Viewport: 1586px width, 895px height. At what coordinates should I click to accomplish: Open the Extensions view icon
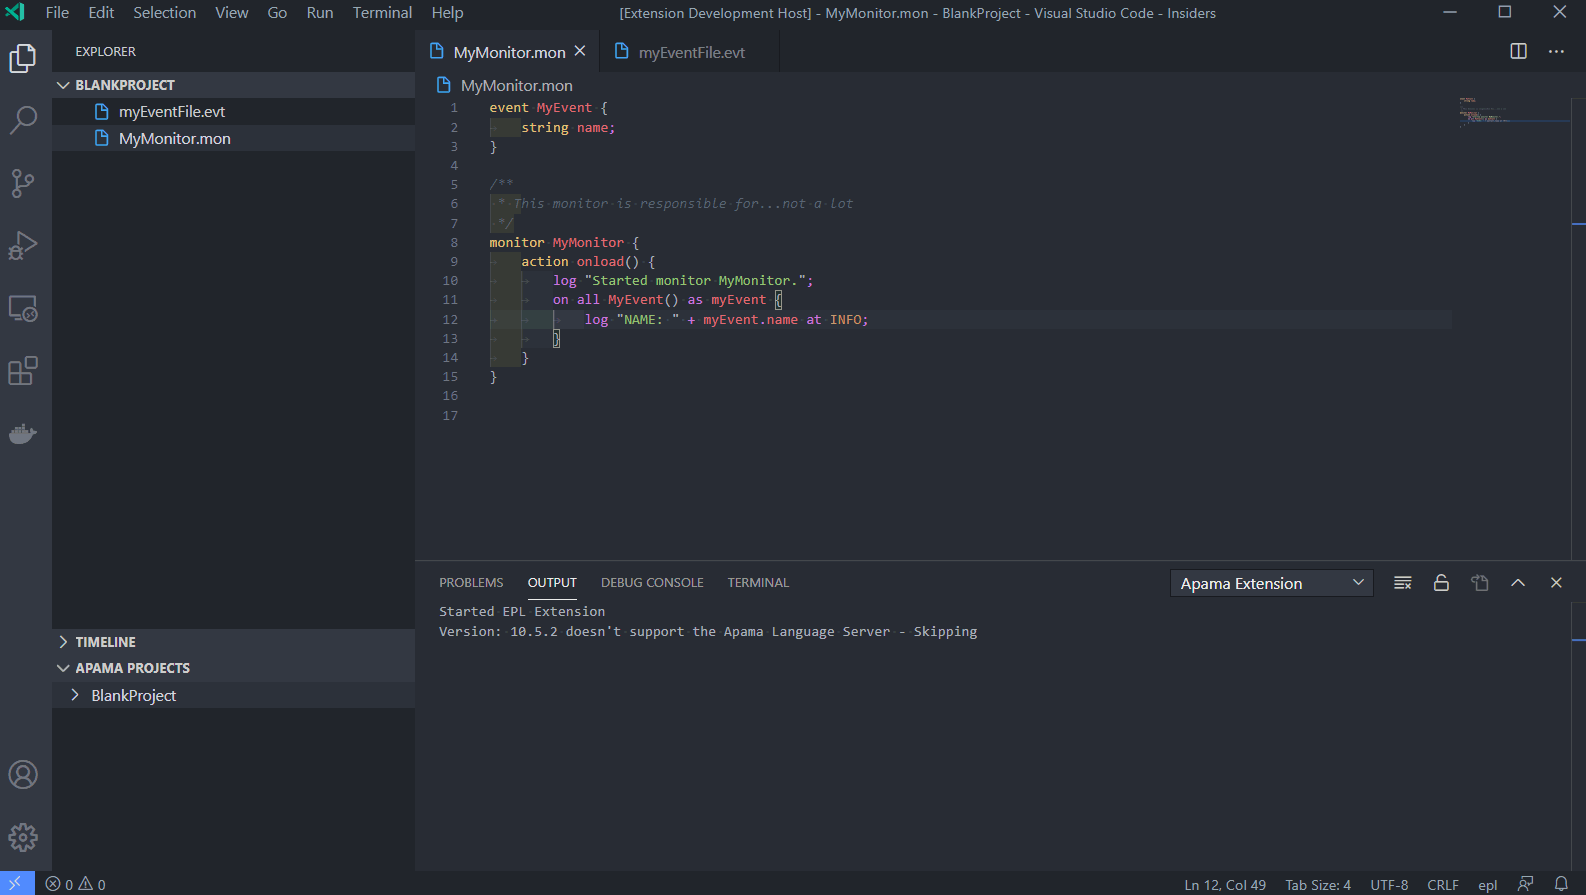click(x=23, y=371)
